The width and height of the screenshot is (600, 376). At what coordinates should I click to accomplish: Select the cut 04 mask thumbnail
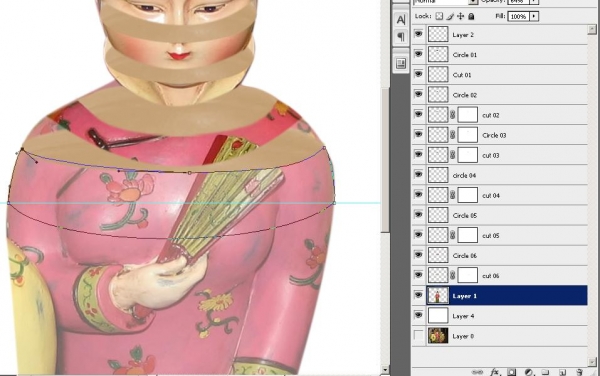tap(468, 195)
